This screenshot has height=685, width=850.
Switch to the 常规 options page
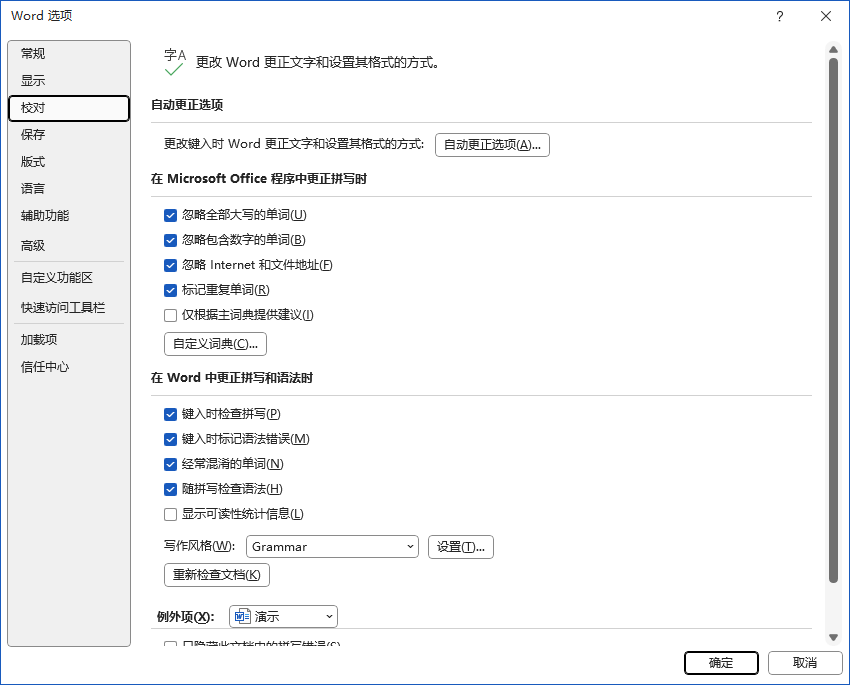(33, 53)
